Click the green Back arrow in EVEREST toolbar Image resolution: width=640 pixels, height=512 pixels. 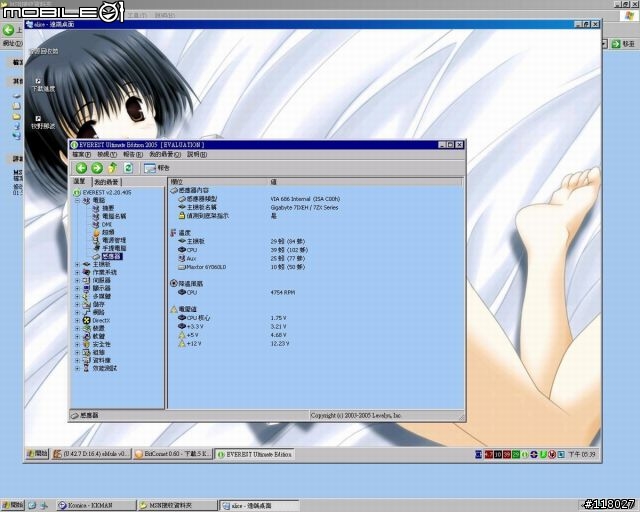(81, 168)
